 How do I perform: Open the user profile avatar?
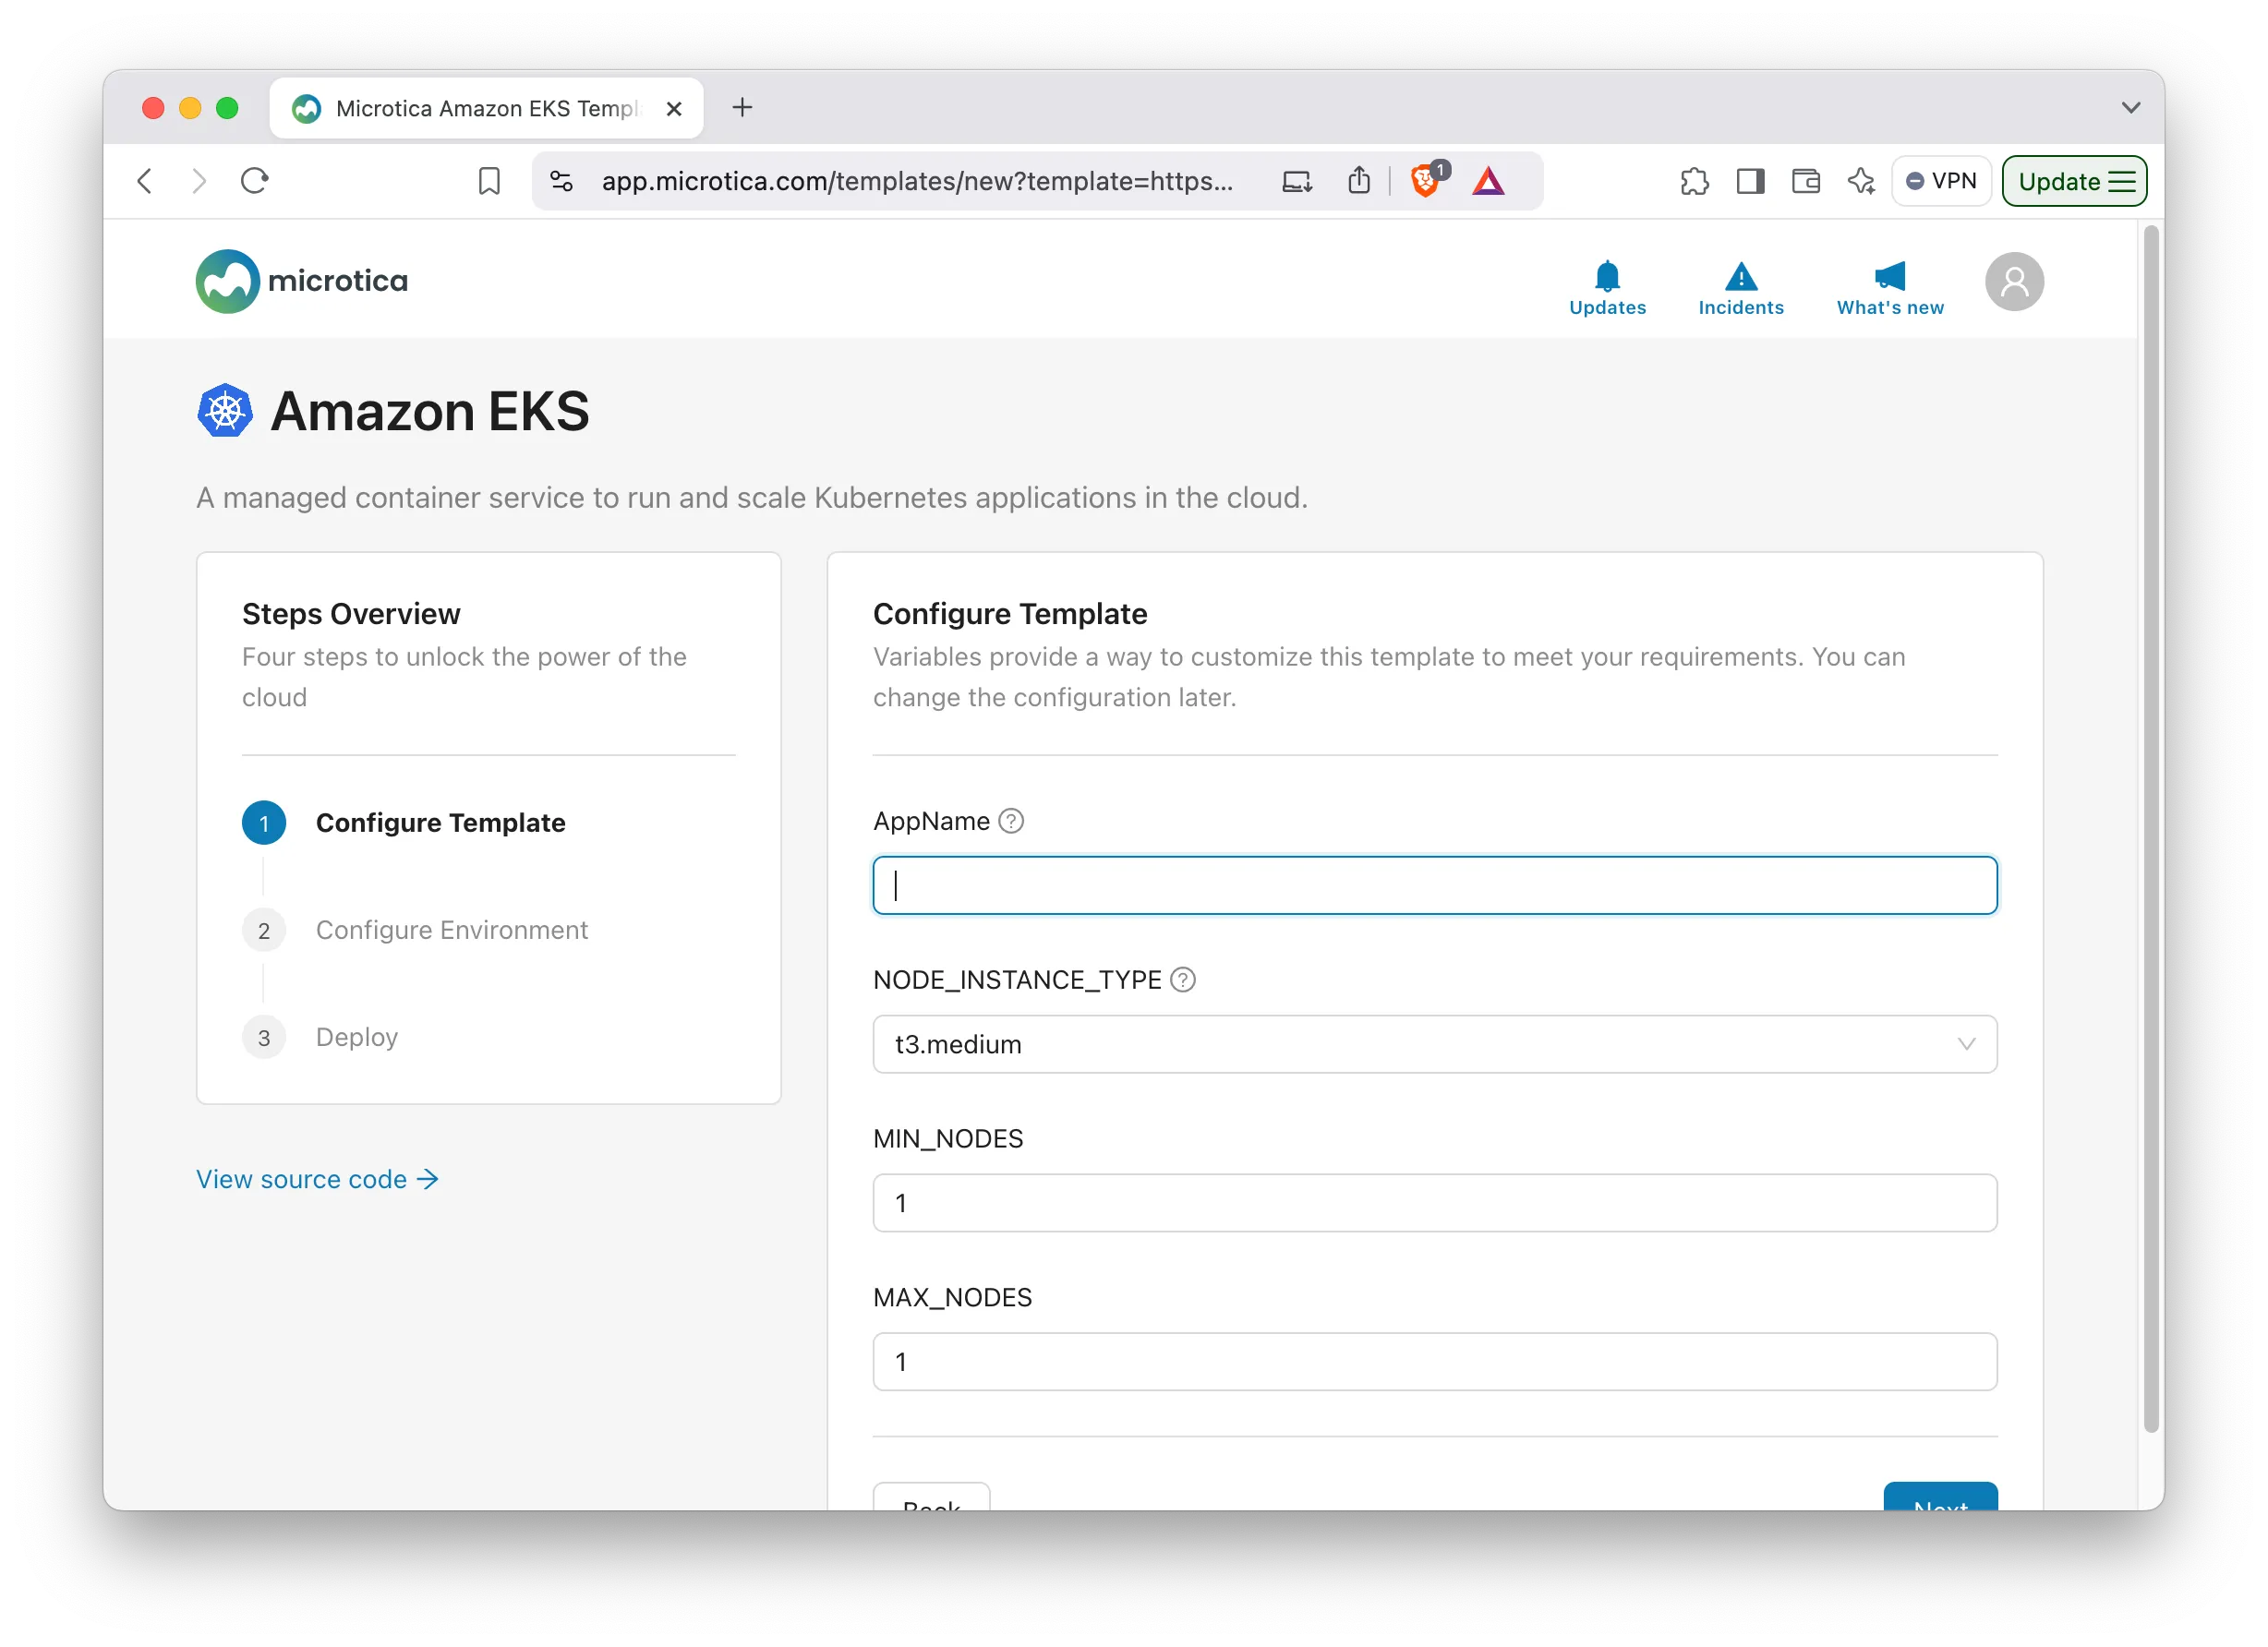pos(2013,282)
